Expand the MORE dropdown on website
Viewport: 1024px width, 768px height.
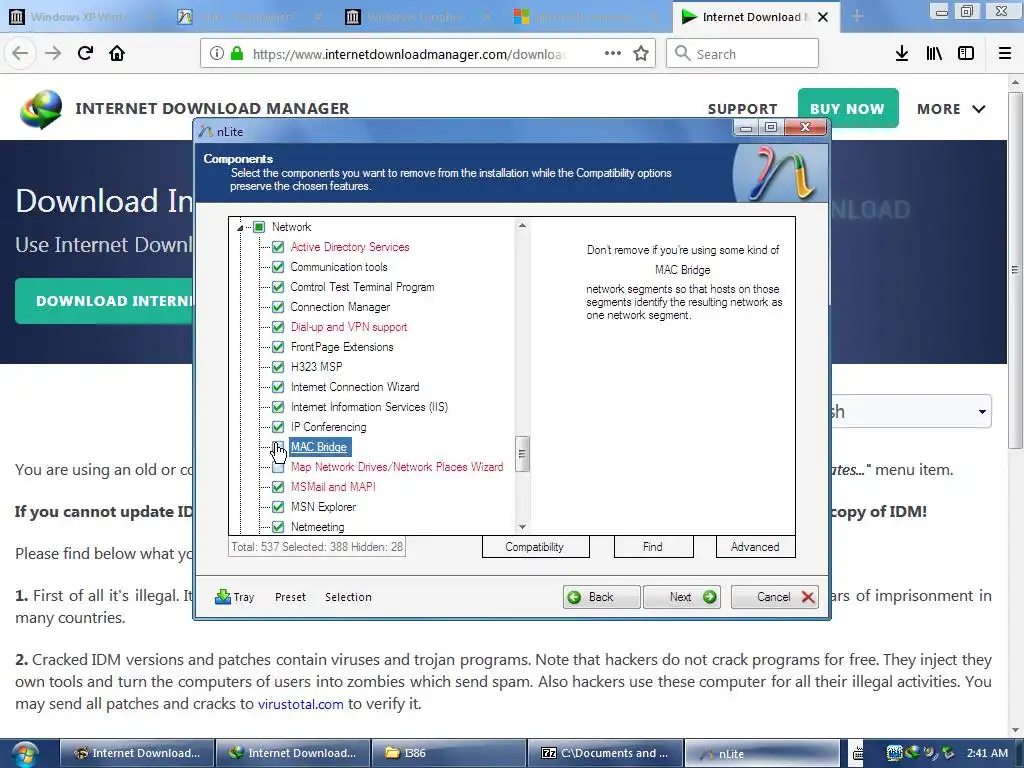pos(951,109)
